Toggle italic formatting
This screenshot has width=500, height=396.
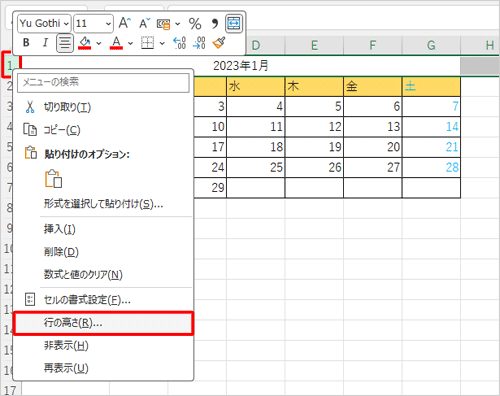45,43
